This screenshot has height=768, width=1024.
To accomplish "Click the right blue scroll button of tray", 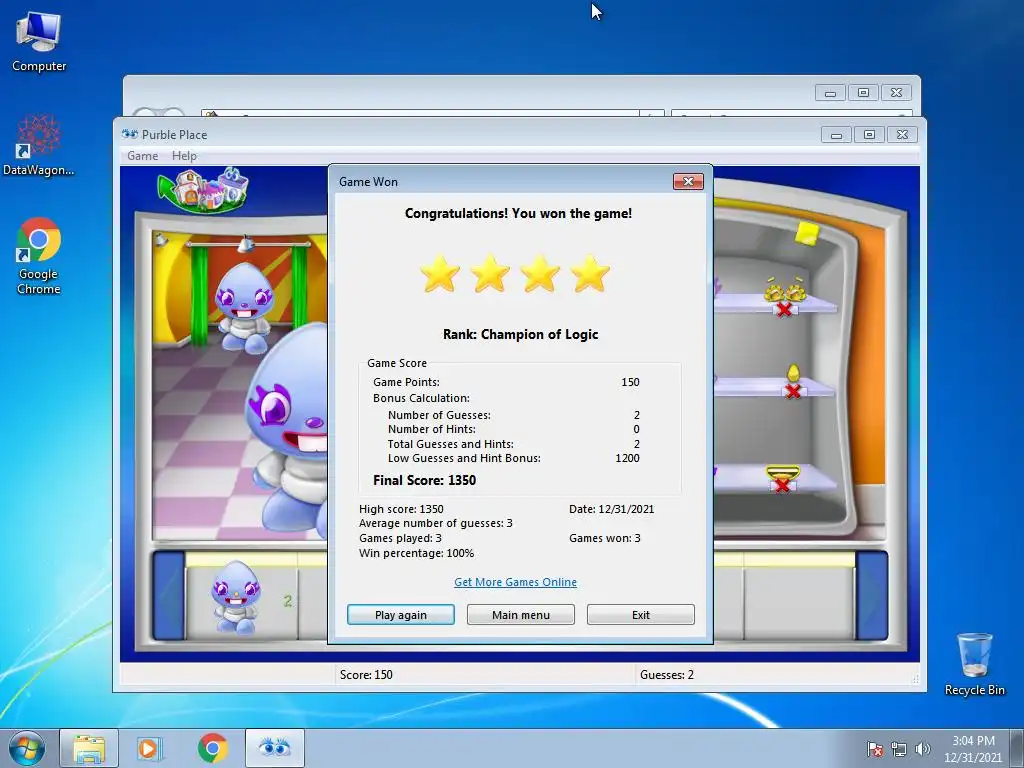I will tap(872, 595).
